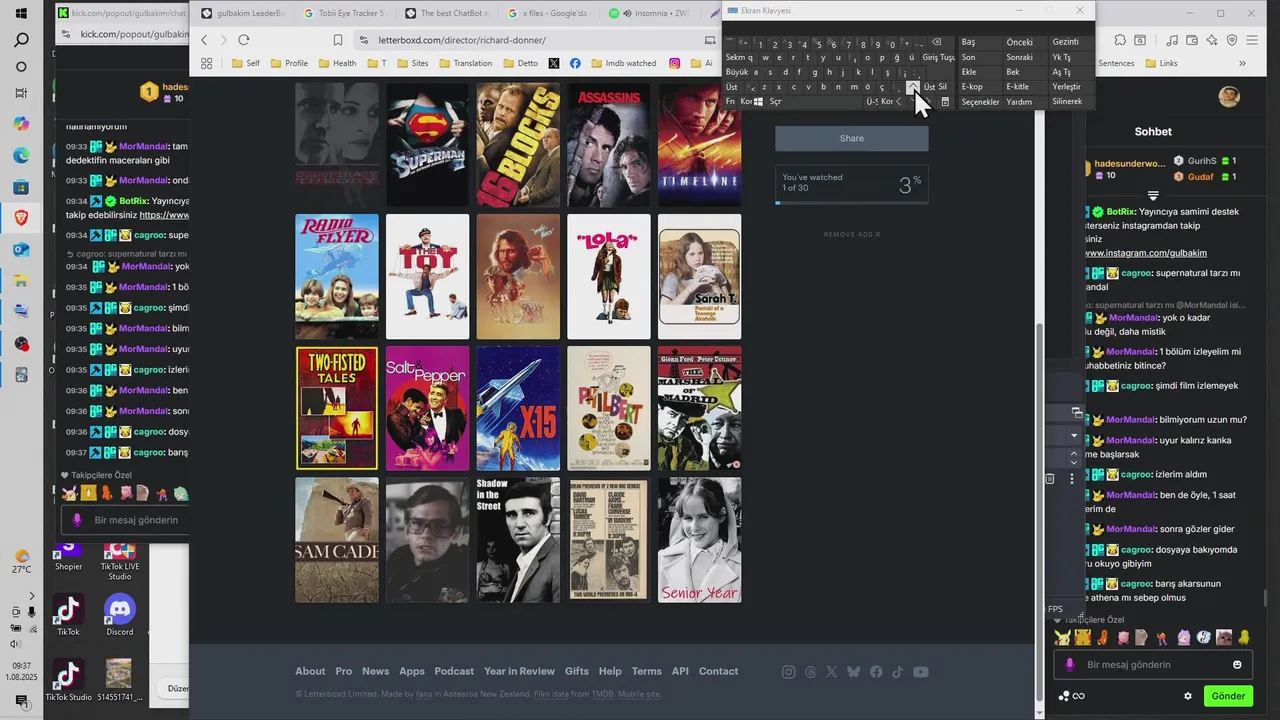Click the up stepper arrow in side panel
This screenshot has width=1280, height=720.
[1074, 452]
